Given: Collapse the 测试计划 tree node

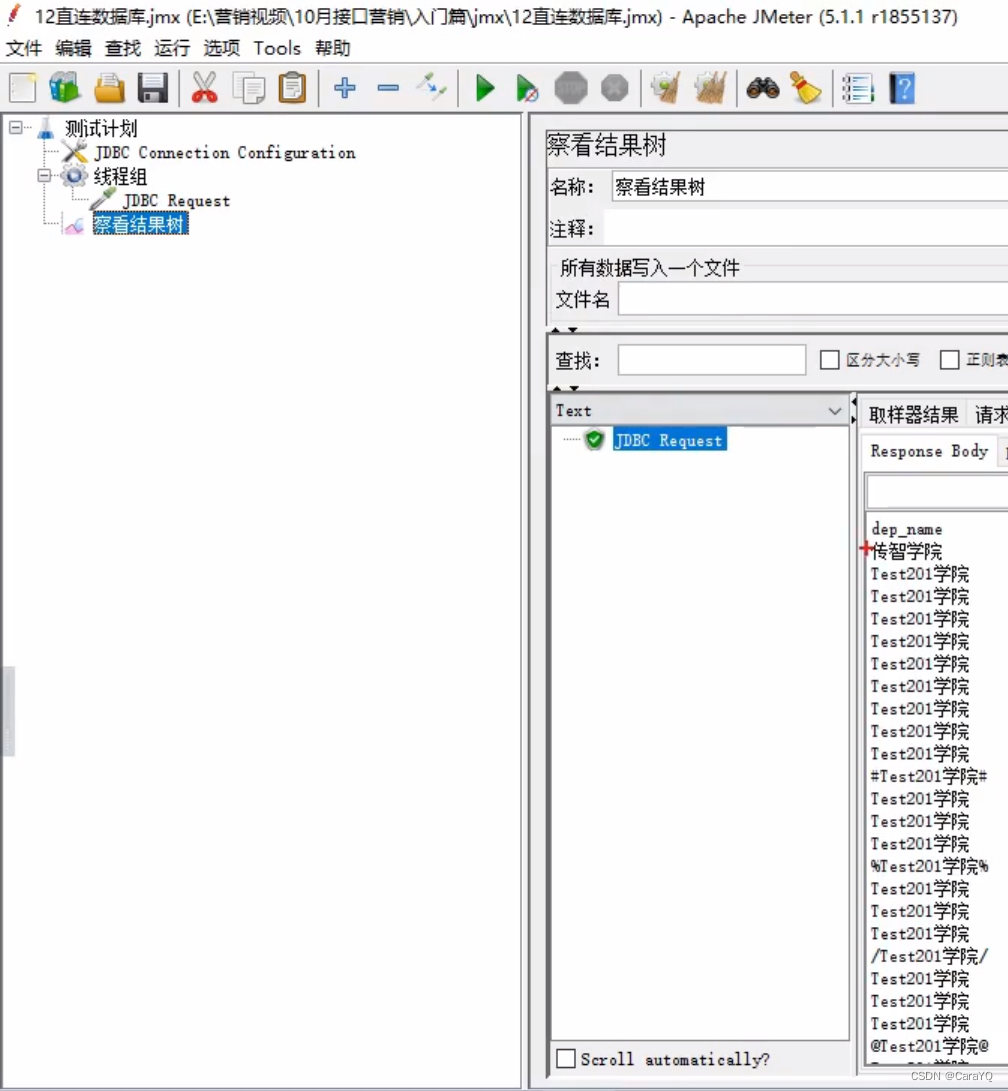Looking at the screenshot, I should point(15,127).
